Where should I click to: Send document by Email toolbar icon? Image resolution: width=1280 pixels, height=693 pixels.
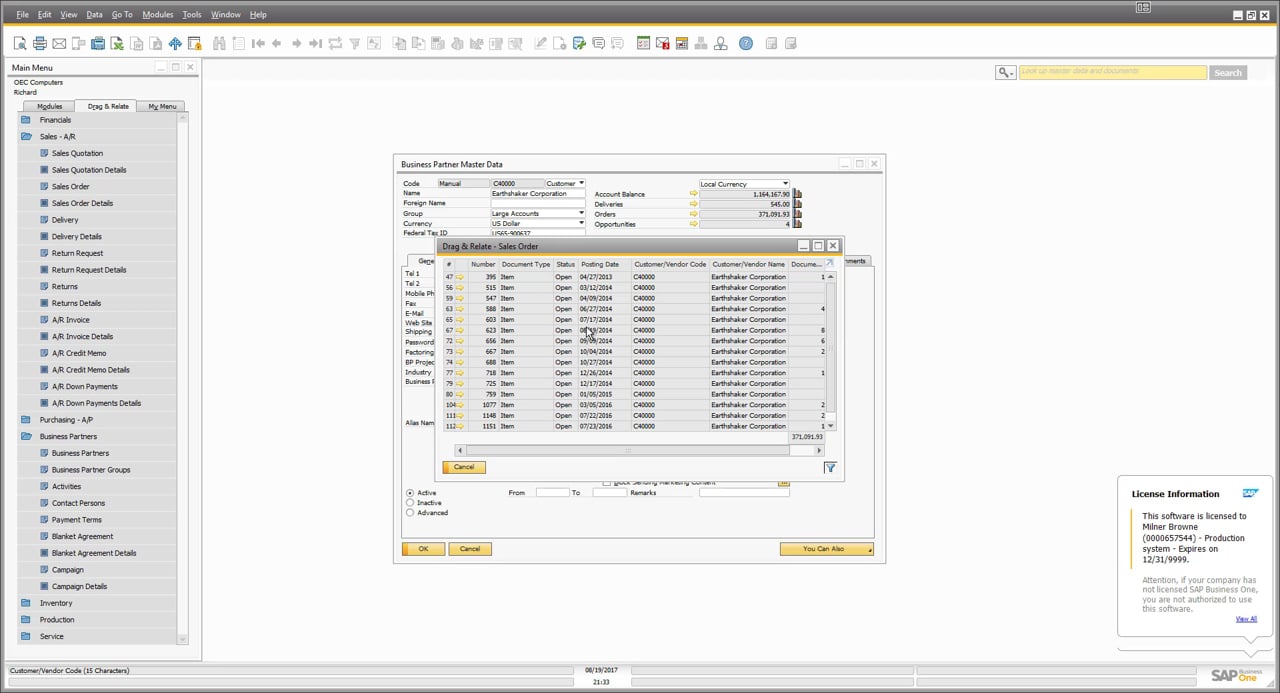coord(59,43)
